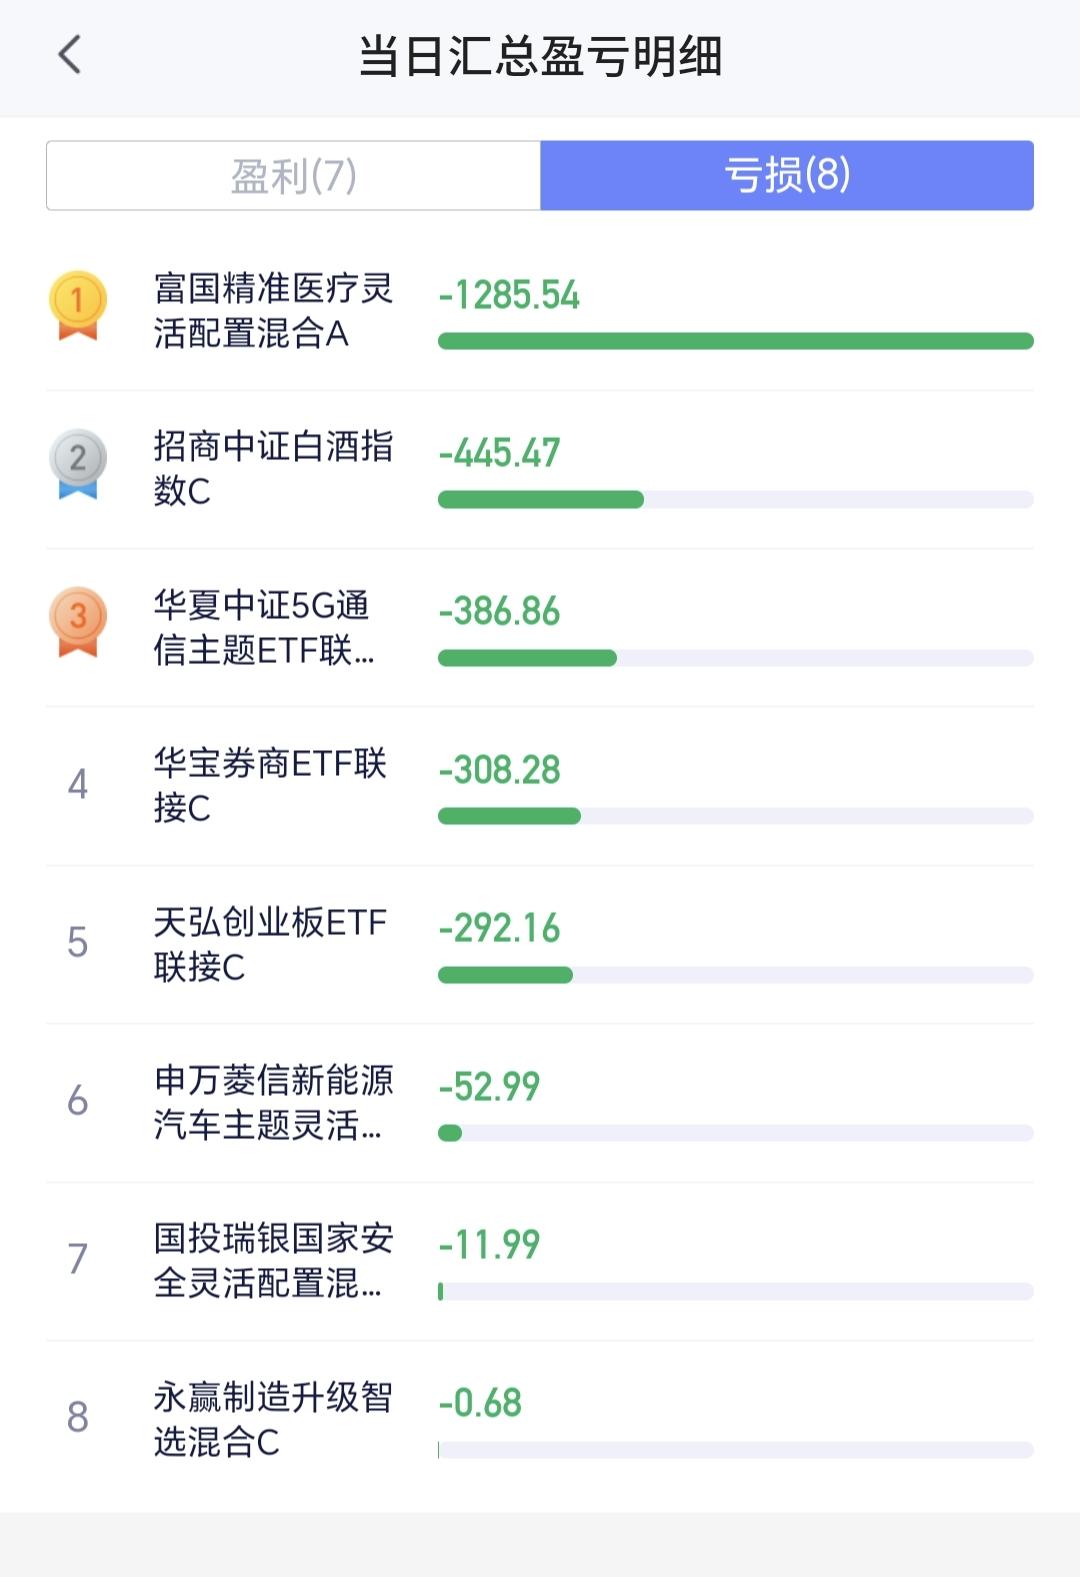Click the silver rank 2 medal
The height and width of the screenshot is (1577, 1080).
coord(78,463)
